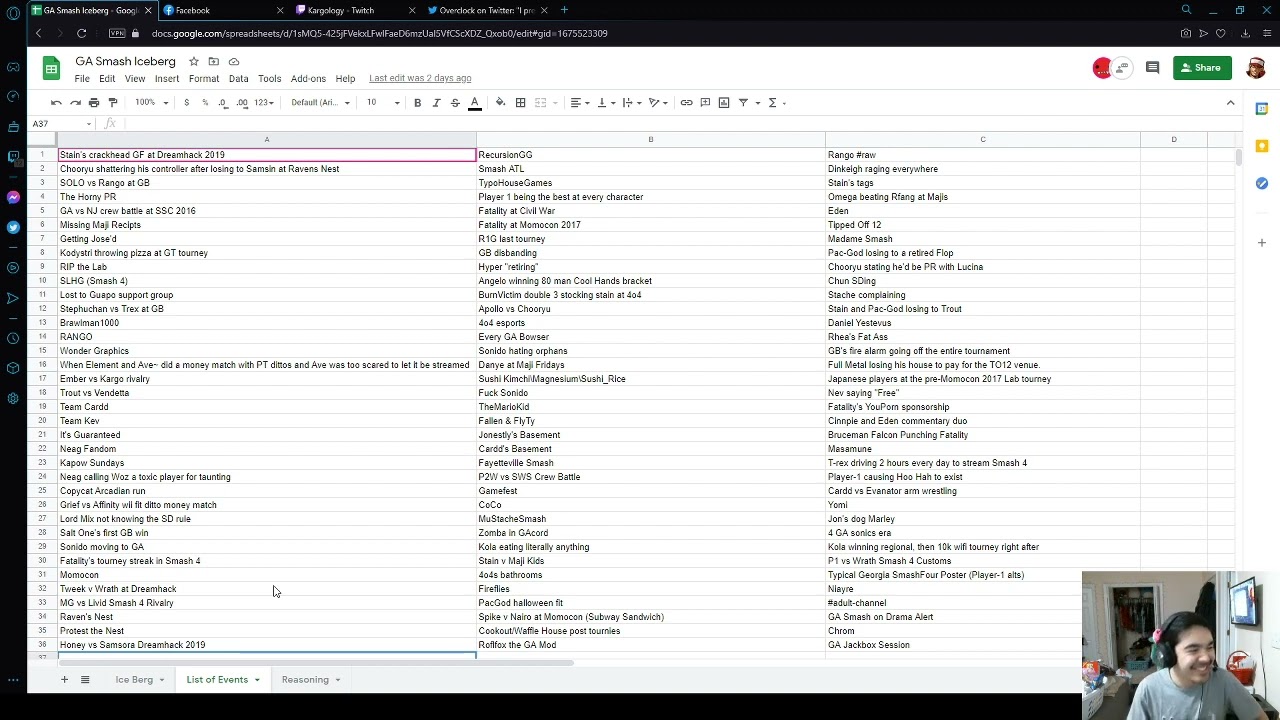Screen dimensions: 1280x720
Task: Show all sheets list icon
Action: (85, 680)
